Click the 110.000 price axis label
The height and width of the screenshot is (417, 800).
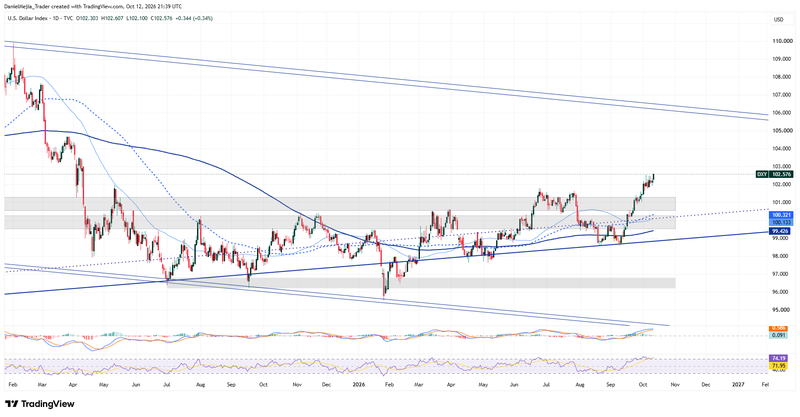coord(782,41)
